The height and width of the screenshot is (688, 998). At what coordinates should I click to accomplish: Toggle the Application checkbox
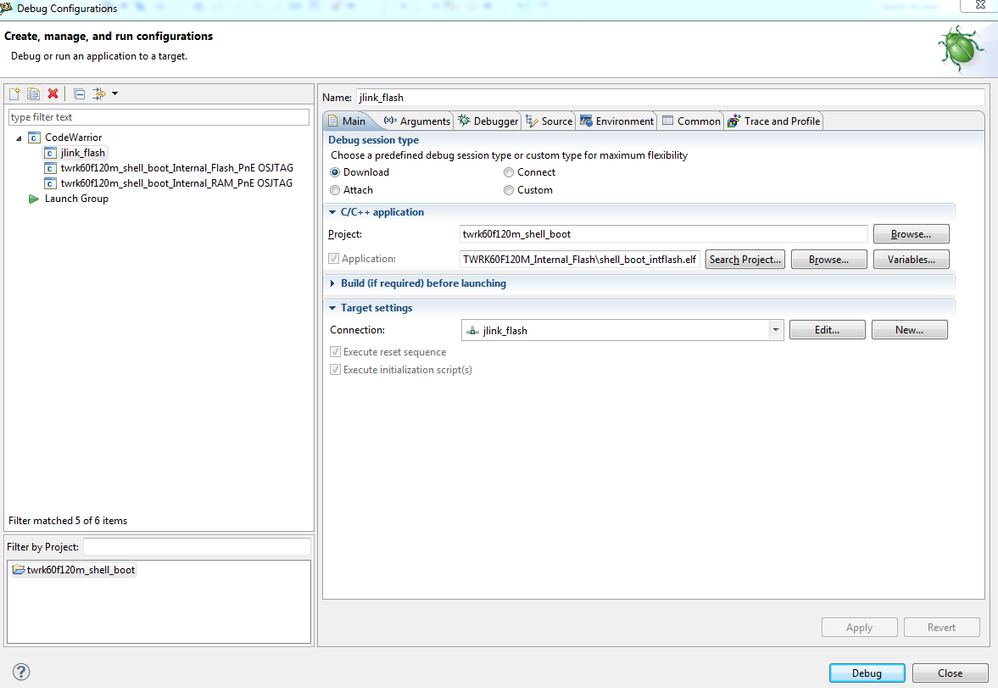[334, 258]
